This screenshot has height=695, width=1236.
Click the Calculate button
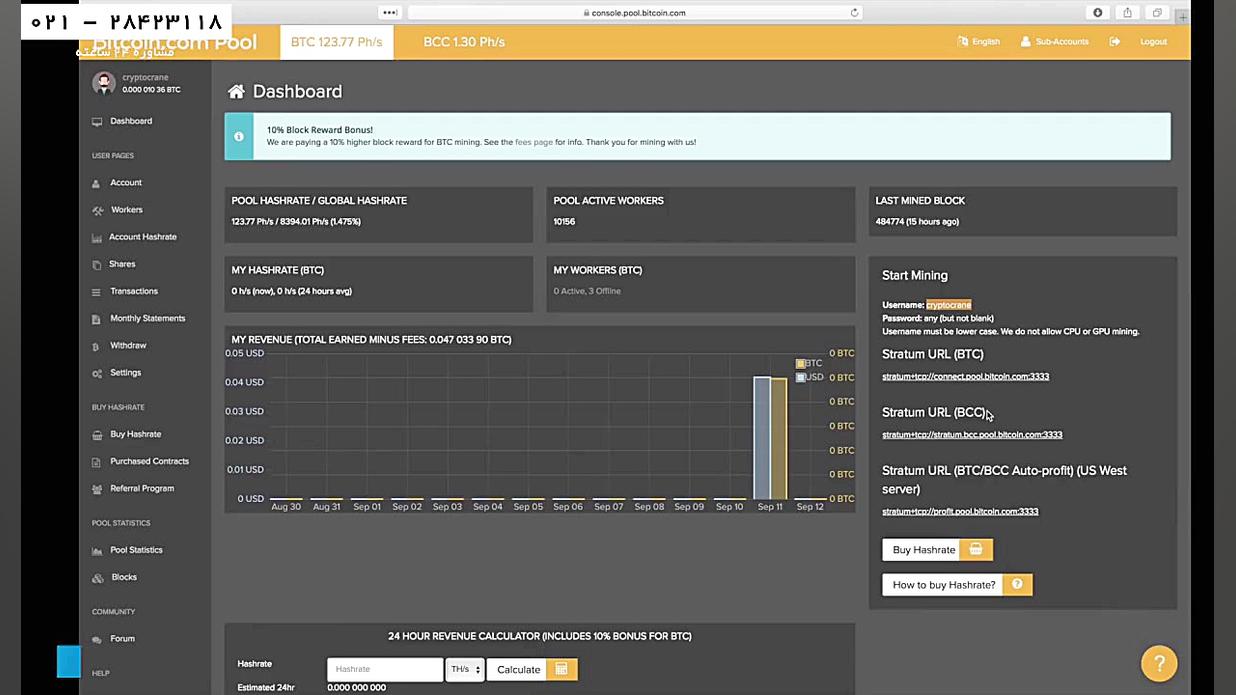(x=532, y=669)
